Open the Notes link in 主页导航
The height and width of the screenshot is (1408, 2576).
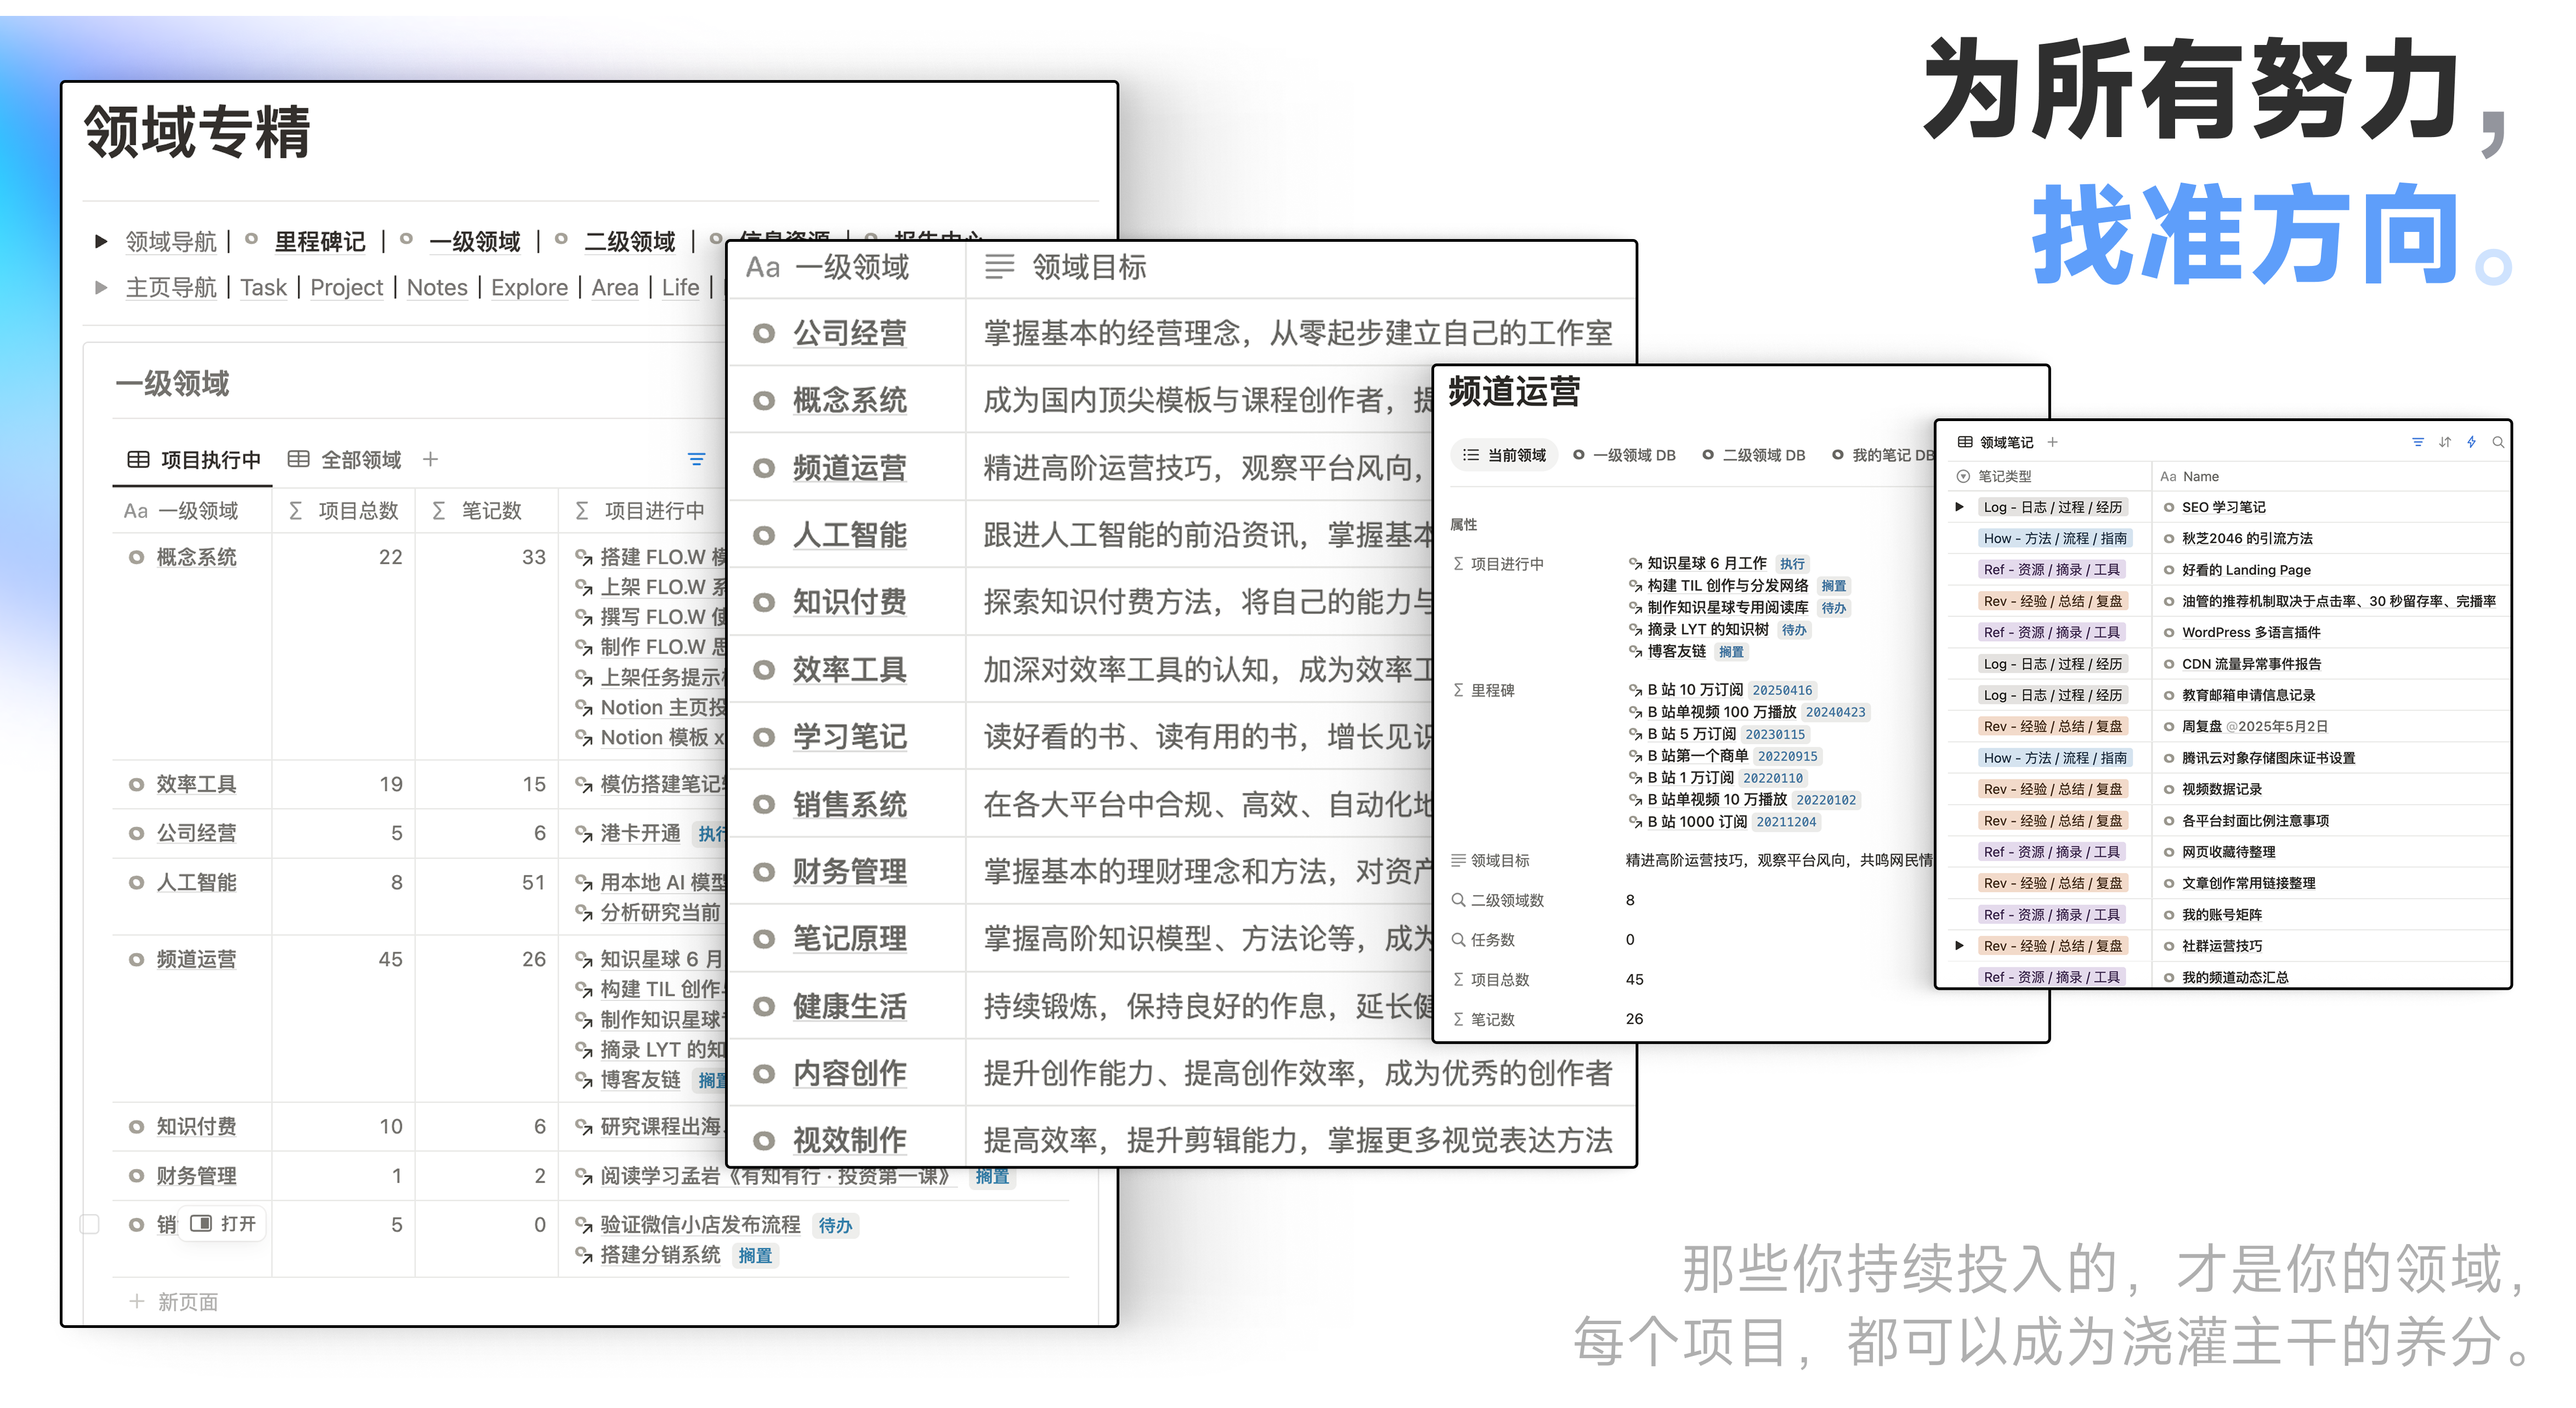[x=437, y=288]
